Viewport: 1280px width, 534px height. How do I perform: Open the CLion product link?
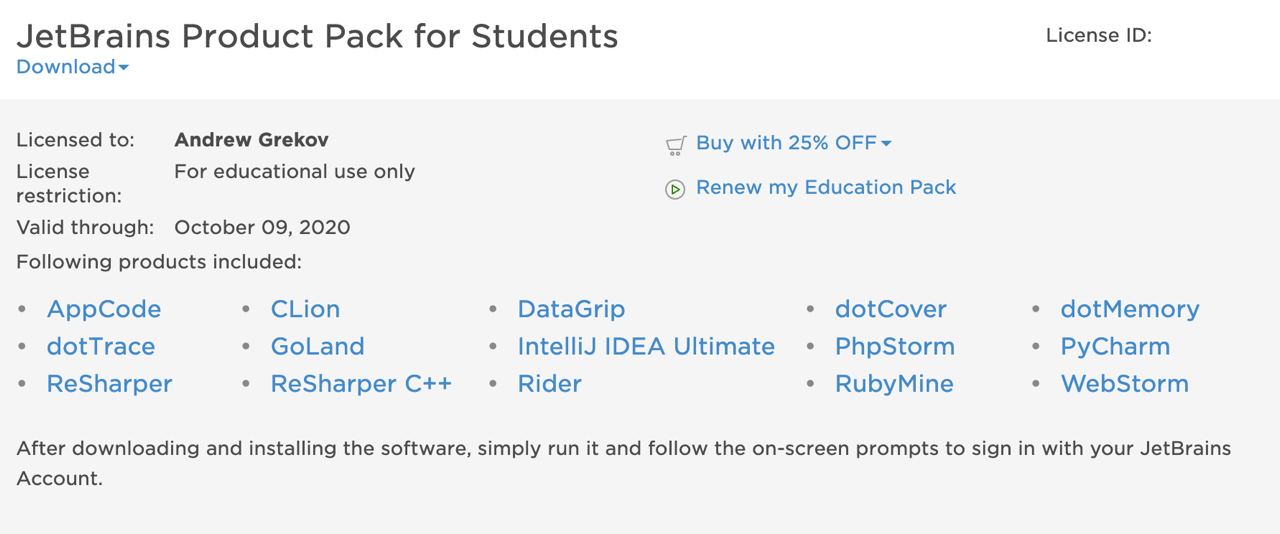(x=305, y=309)
